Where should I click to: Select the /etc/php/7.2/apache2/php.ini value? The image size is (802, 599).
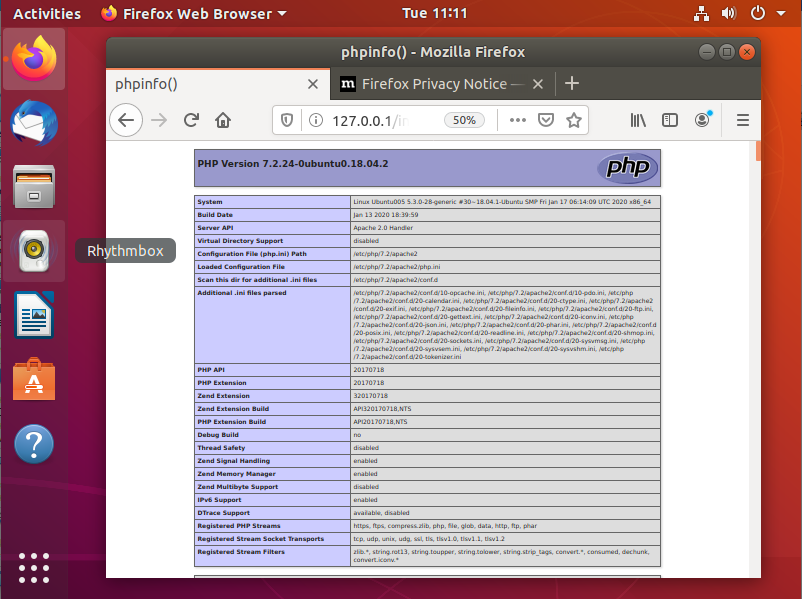pos(396,267)
